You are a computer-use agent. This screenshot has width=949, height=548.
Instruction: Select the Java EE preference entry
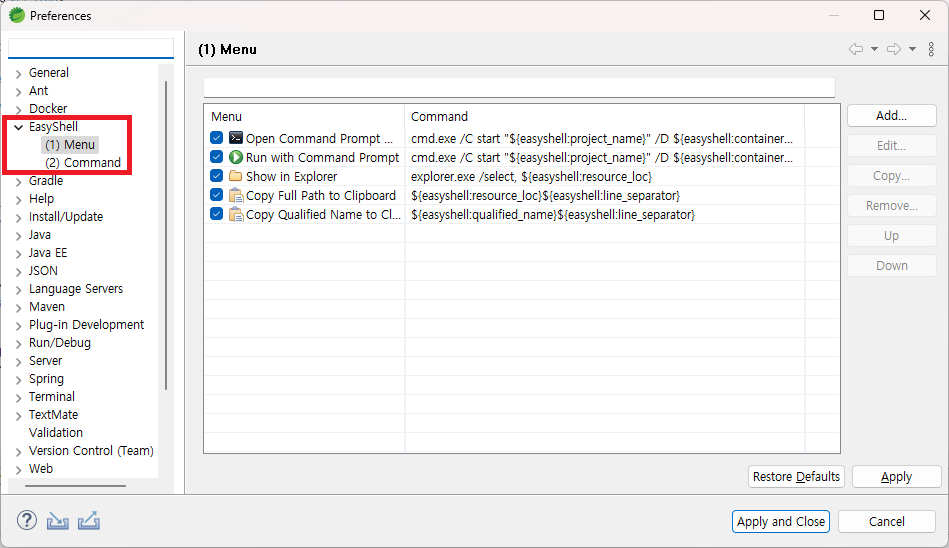point(48,253)
